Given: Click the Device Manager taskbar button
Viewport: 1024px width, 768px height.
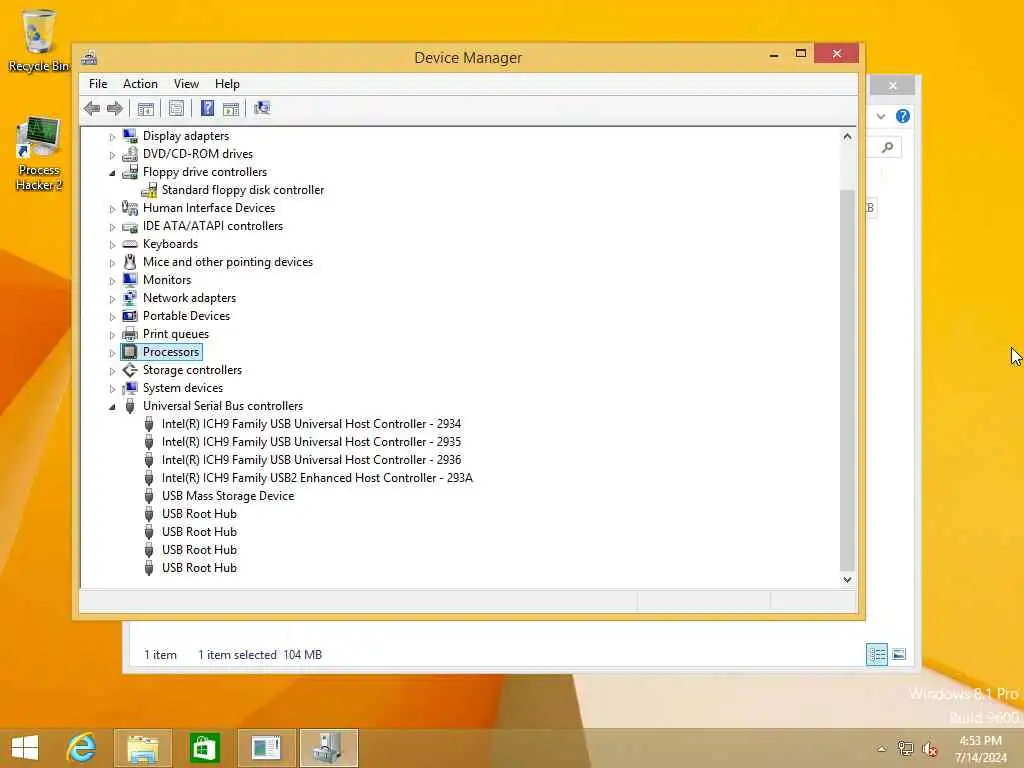Looking at the screenshot, I should (329, 748).
